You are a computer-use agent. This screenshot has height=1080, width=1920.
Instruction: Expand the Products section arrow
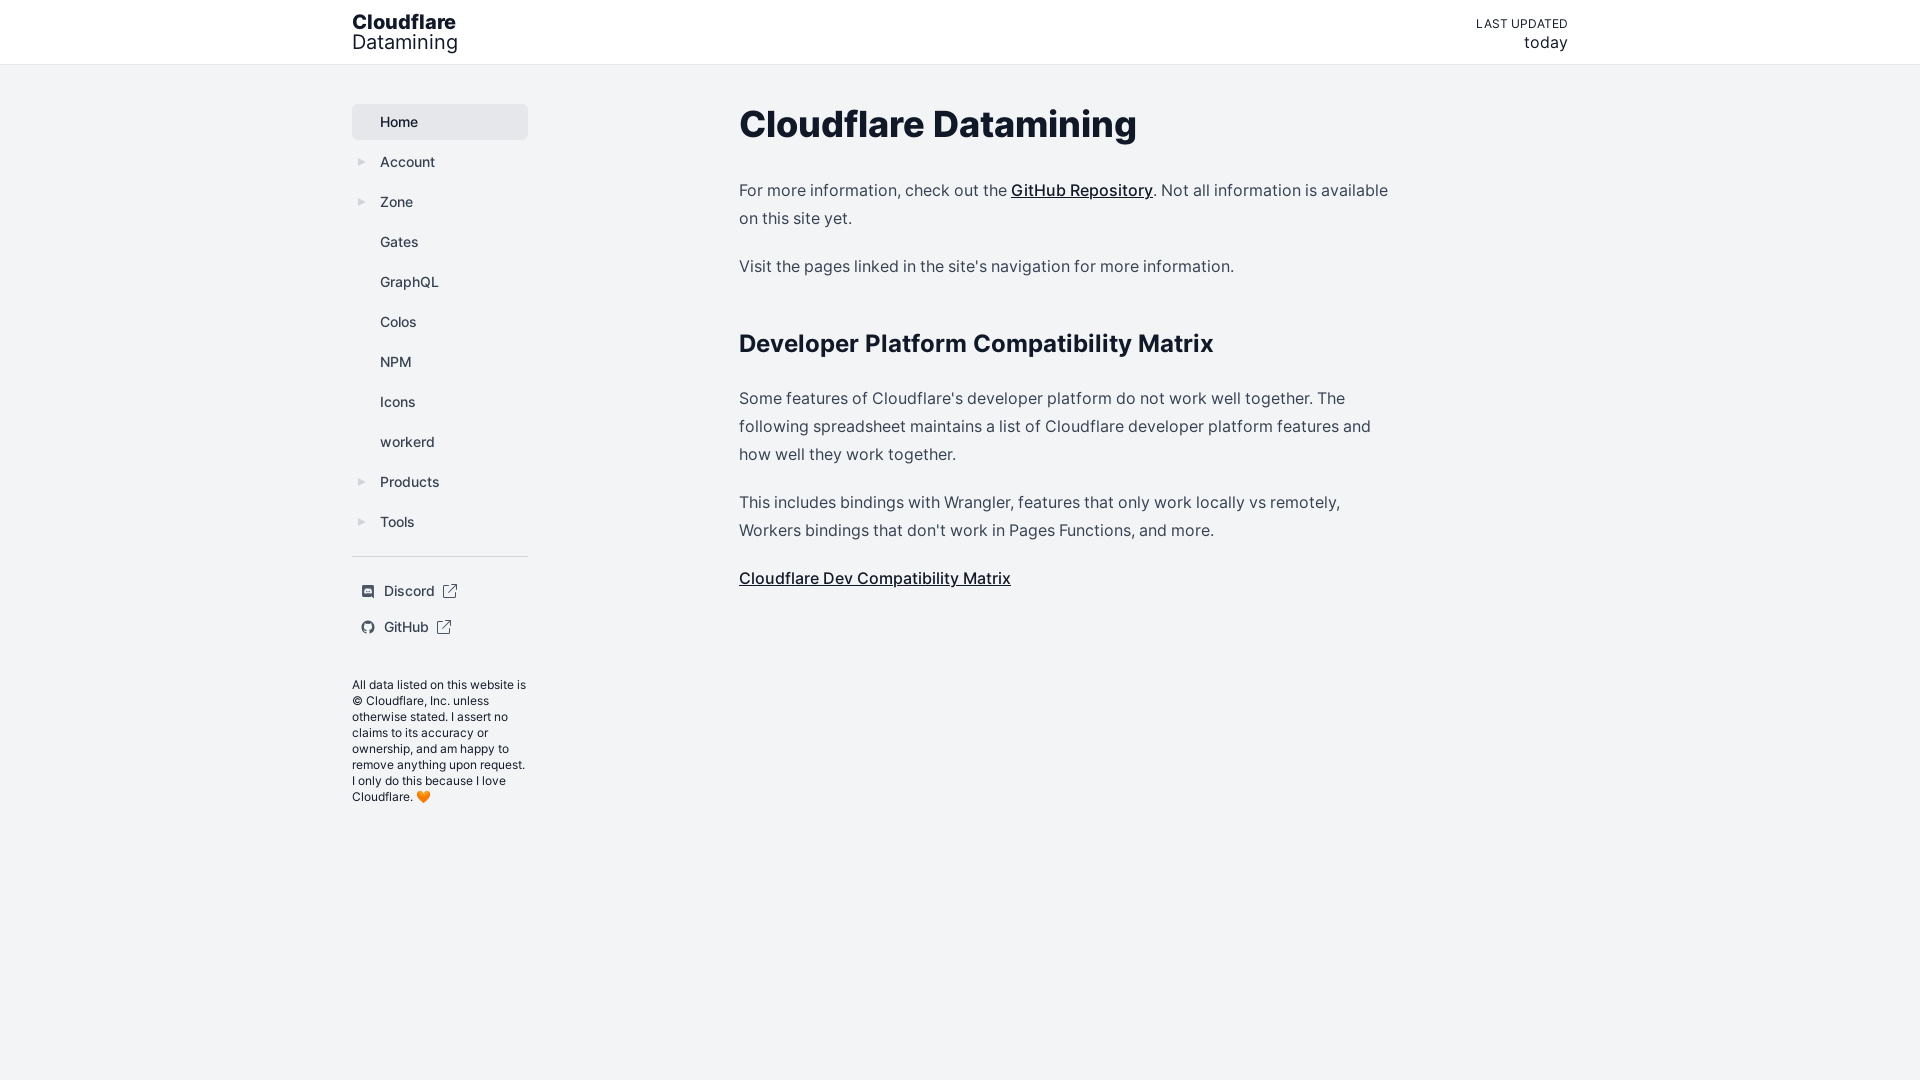[362, 482]
